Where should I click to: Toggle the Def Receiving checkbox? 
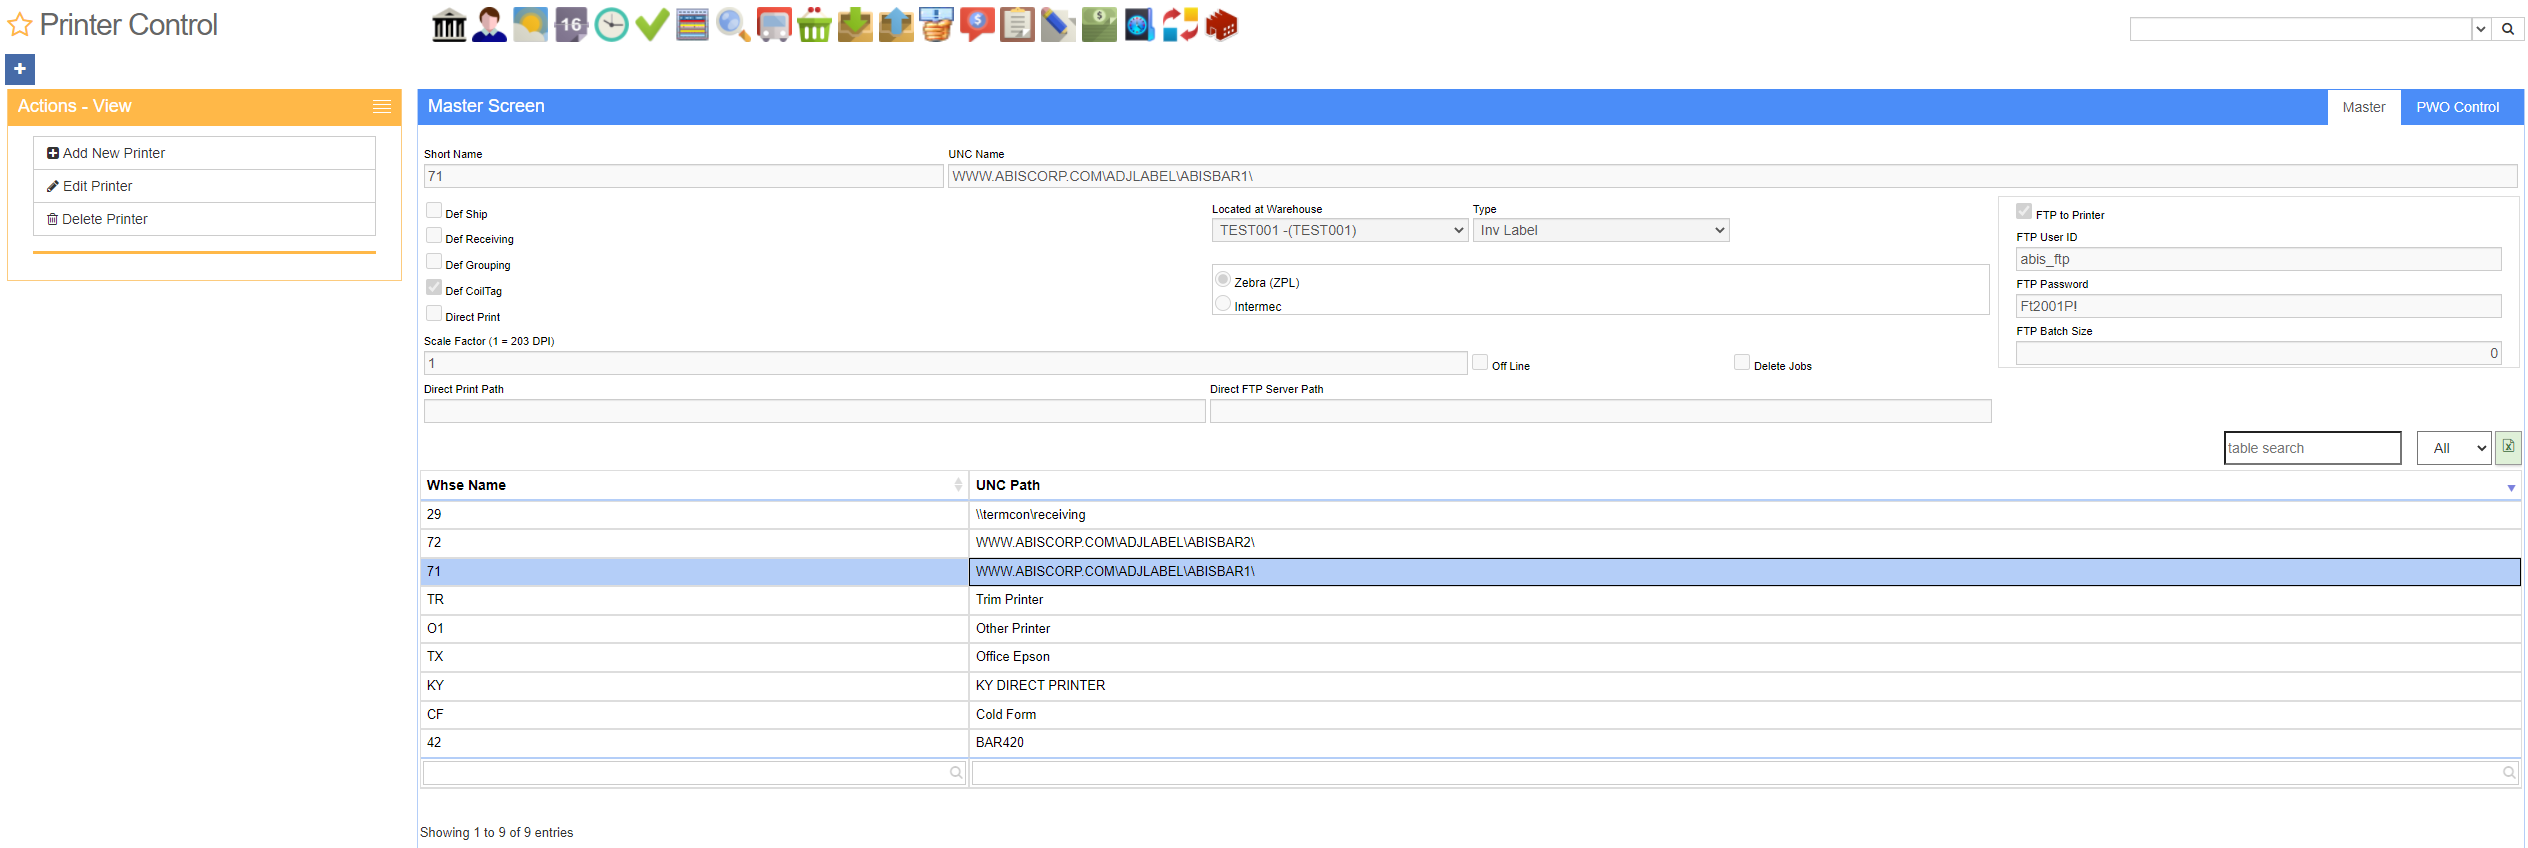(434, 235)
